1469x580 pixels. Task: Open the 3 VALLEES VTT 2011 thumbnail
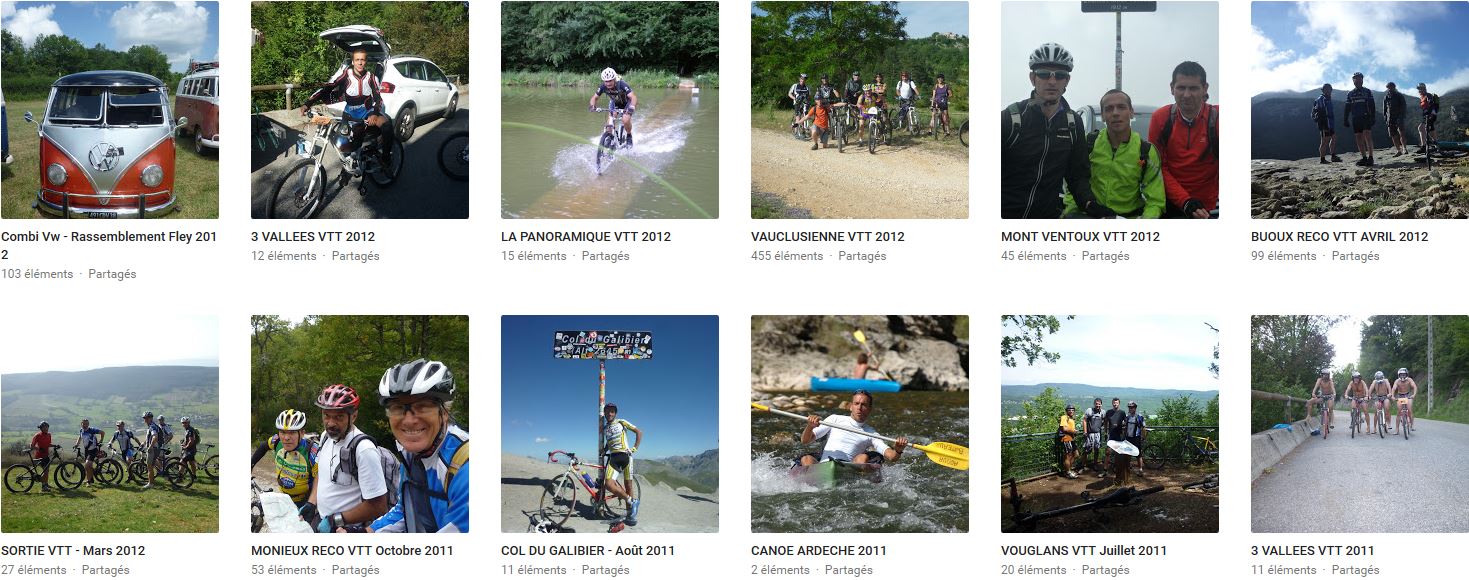(1360, 424)
